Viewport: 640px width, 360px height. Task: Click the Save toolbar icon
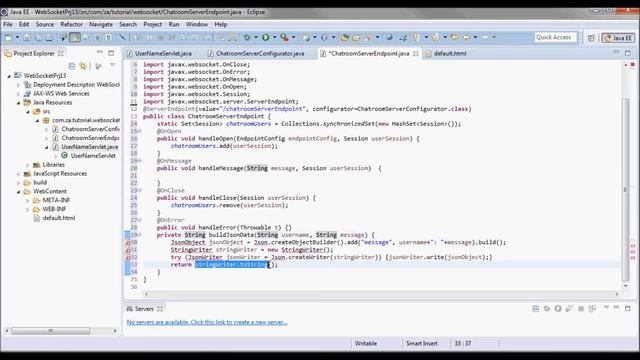pos(27,38)
